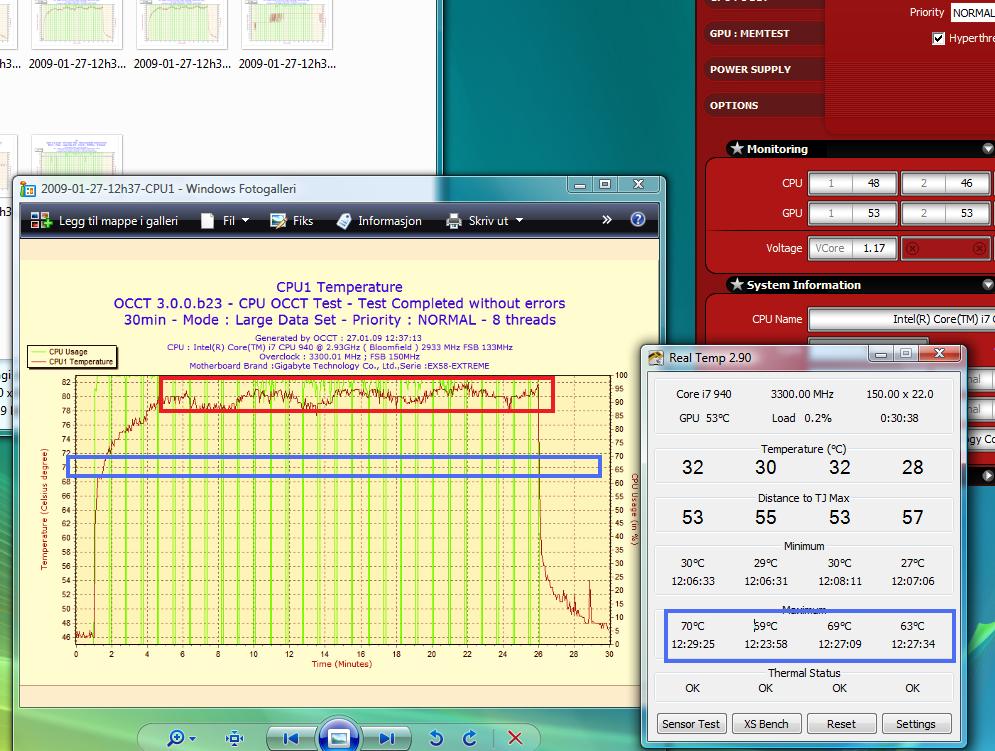This screenshot has height=751, width=995.
Task: Open the third 2009-01-27-12h3 thumbnail
Action: (287, 33)
